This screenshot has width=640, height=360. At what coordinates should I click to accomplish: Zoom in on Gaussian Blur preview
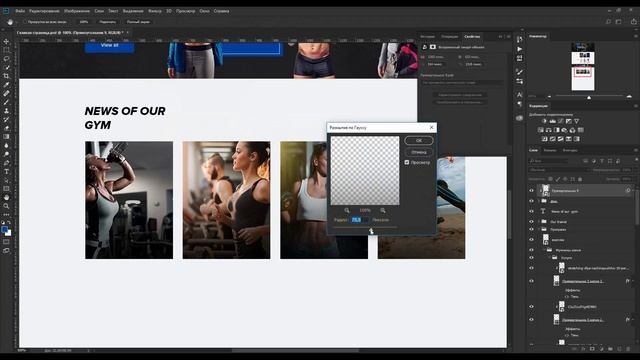[x=382, y=210]
